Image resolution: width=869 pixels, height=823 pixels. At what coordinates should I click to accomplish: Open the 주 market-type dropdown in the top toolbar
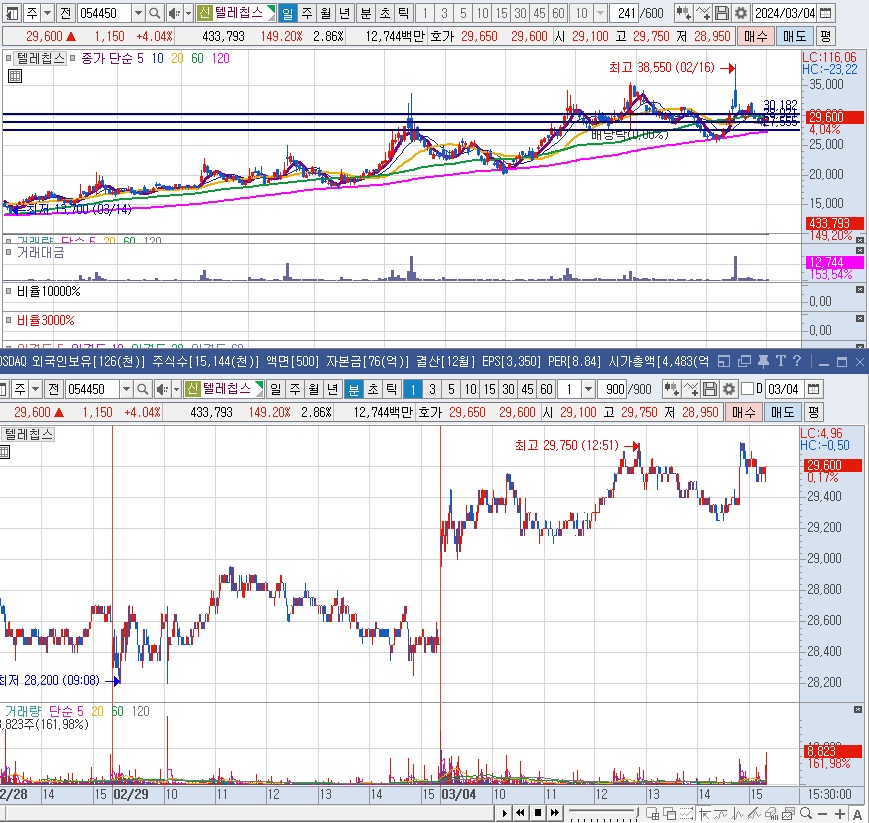[x=47, y=13]
